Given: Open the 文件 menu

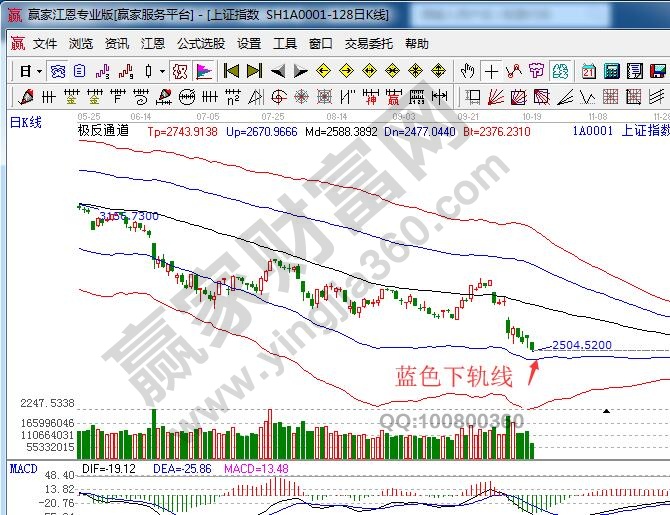Looking at the screenshot, I should (45, 44).
